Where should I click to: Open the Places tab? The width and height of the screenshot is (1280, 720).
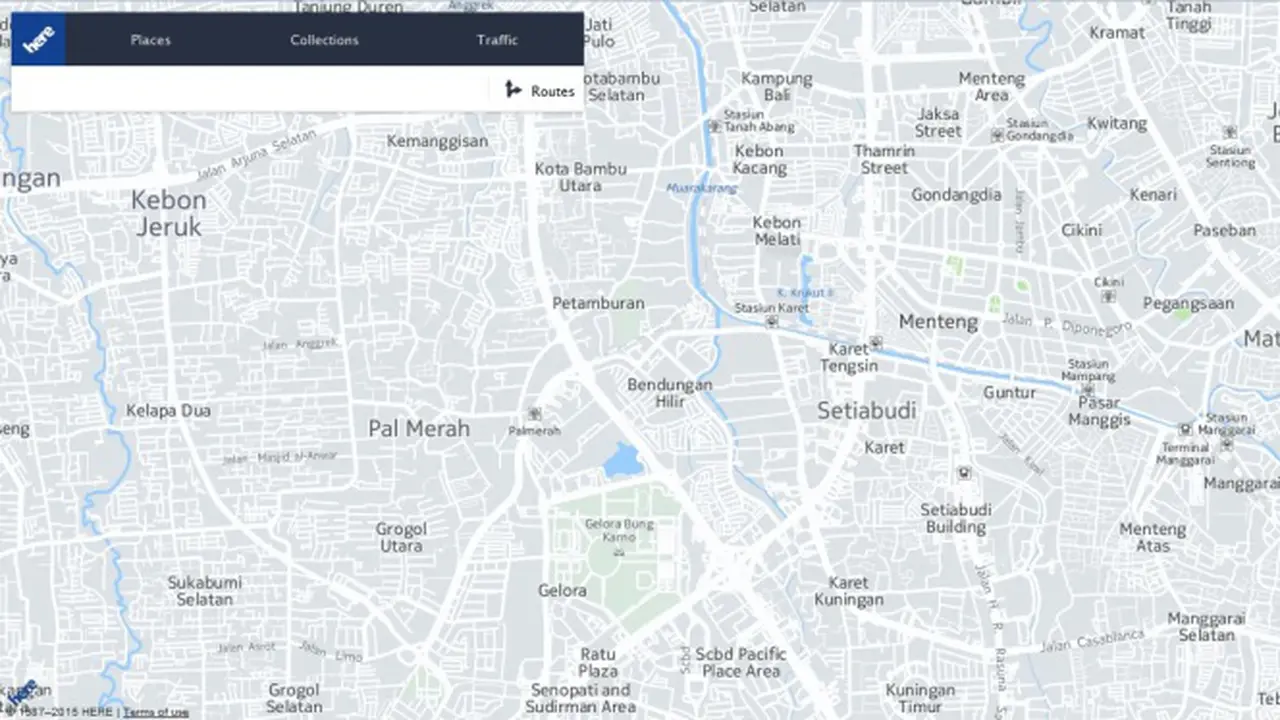click(150, 40)
